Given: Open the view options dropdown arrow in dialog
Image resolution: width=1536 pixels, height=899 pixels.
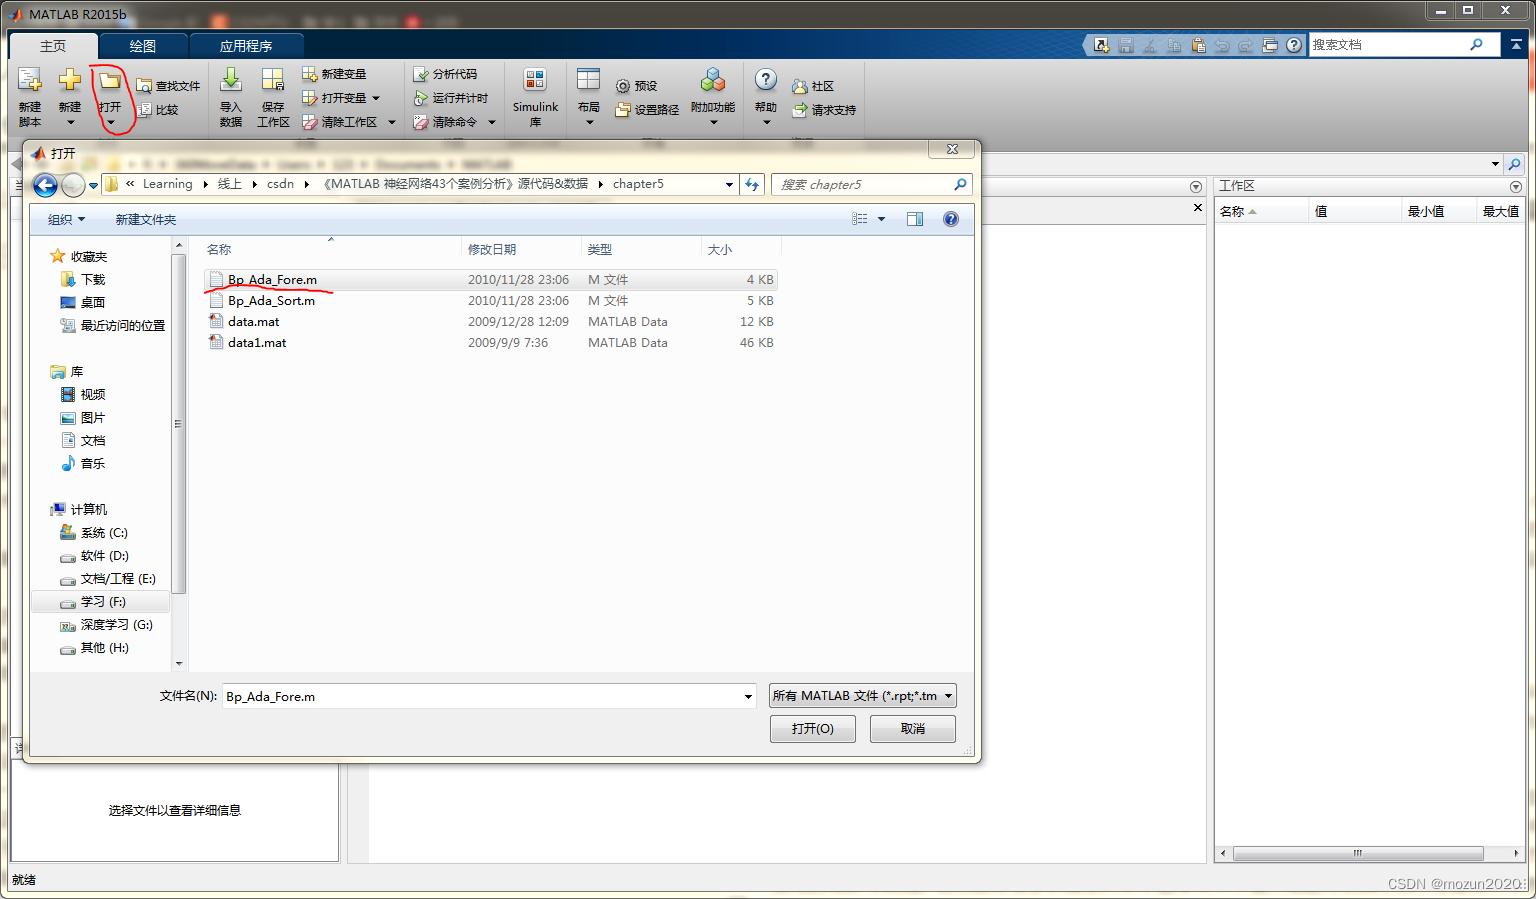Looking at the screenshot, I should (881, 219).
